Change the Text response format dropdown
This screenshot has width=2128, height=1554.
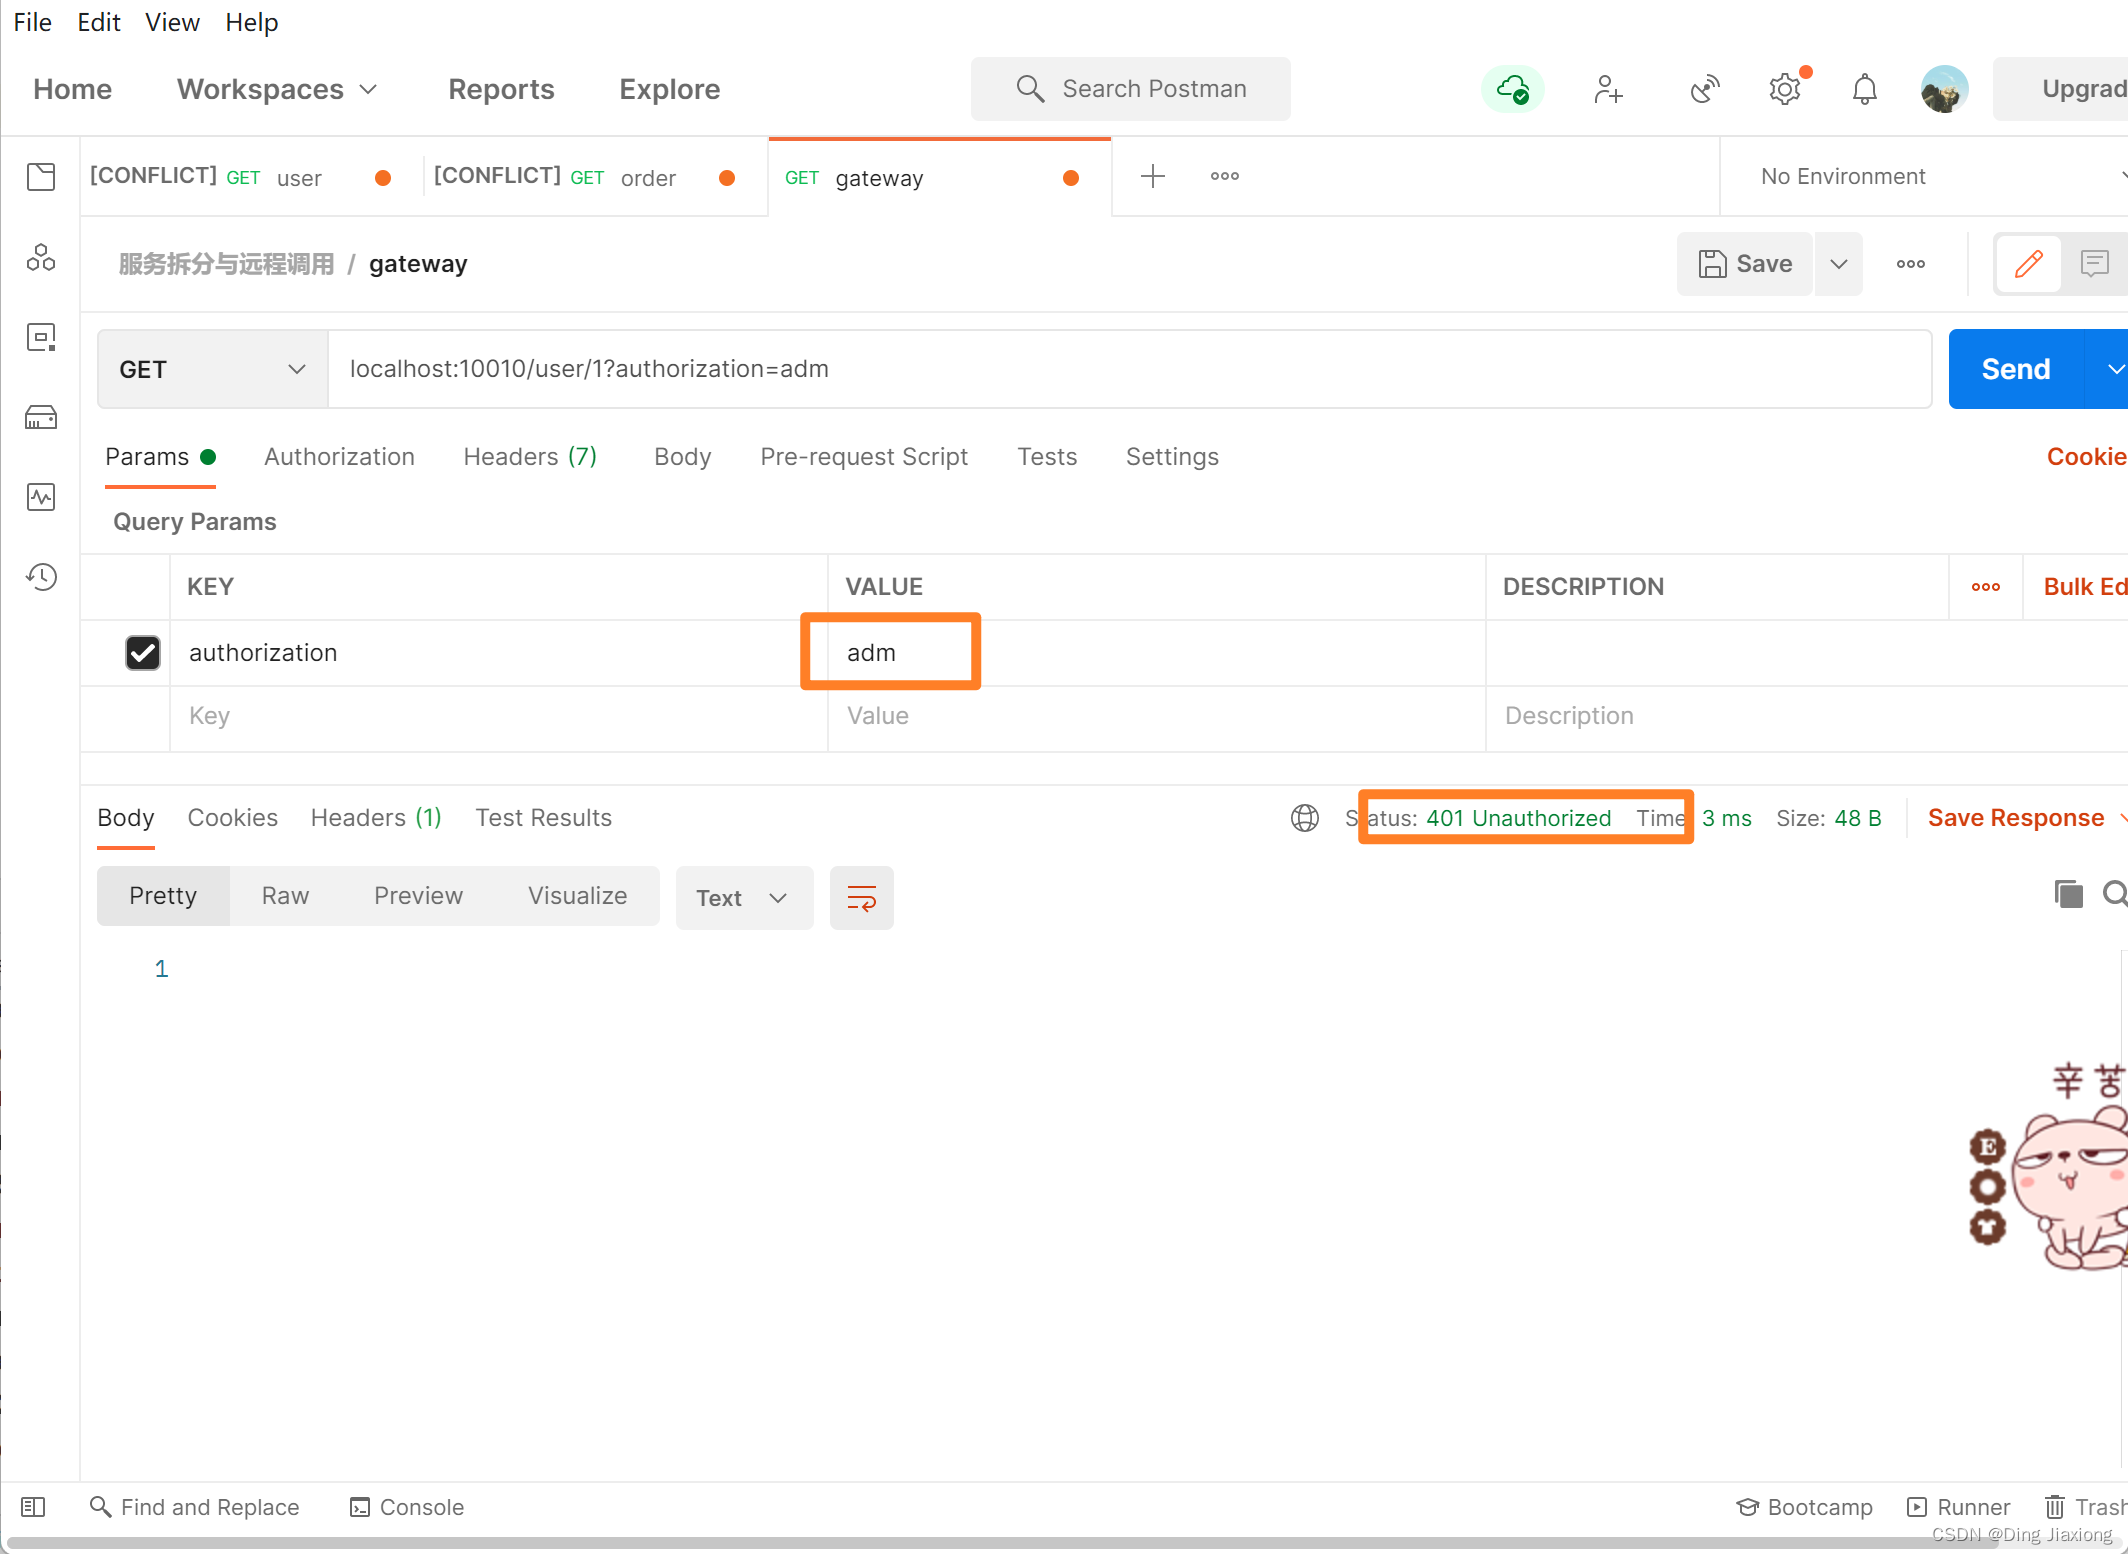(745, 898)
